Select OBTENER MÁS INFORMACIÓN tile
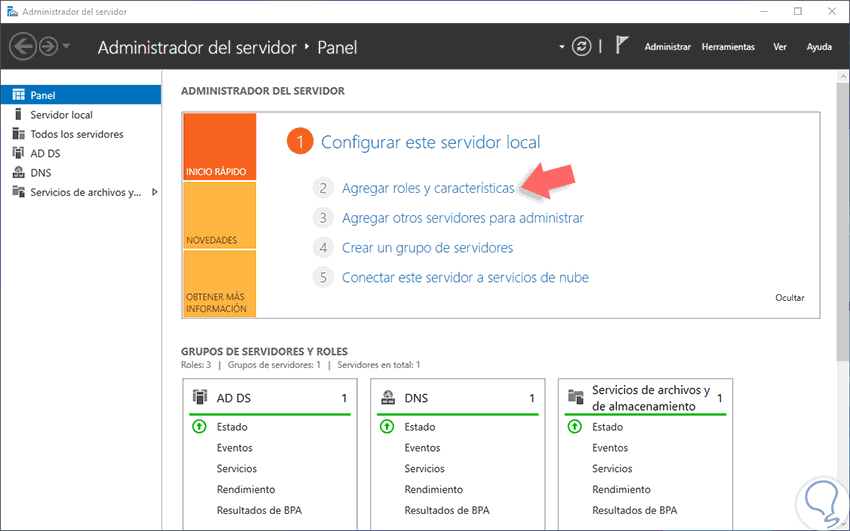The width and height of the screenshot is (850, 531). [220, 283]
